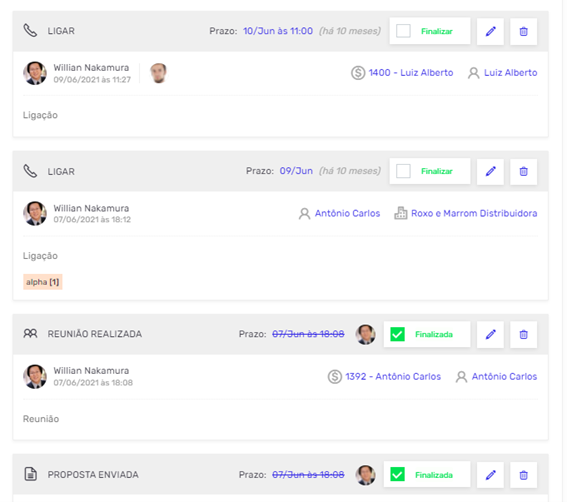Delete the first LIGAR task via trash icon
The image size is (567, 502).
click(x=523, y=31)
